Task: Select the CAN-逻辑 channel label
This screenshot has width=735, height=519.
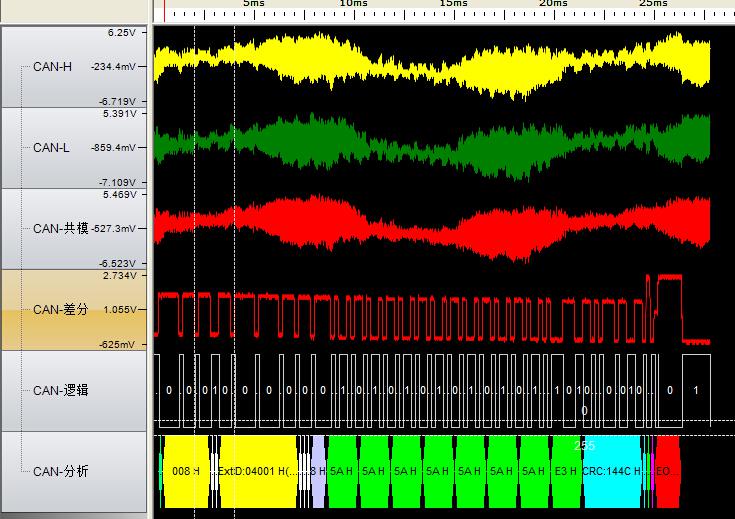Action: tap(61, 391)
